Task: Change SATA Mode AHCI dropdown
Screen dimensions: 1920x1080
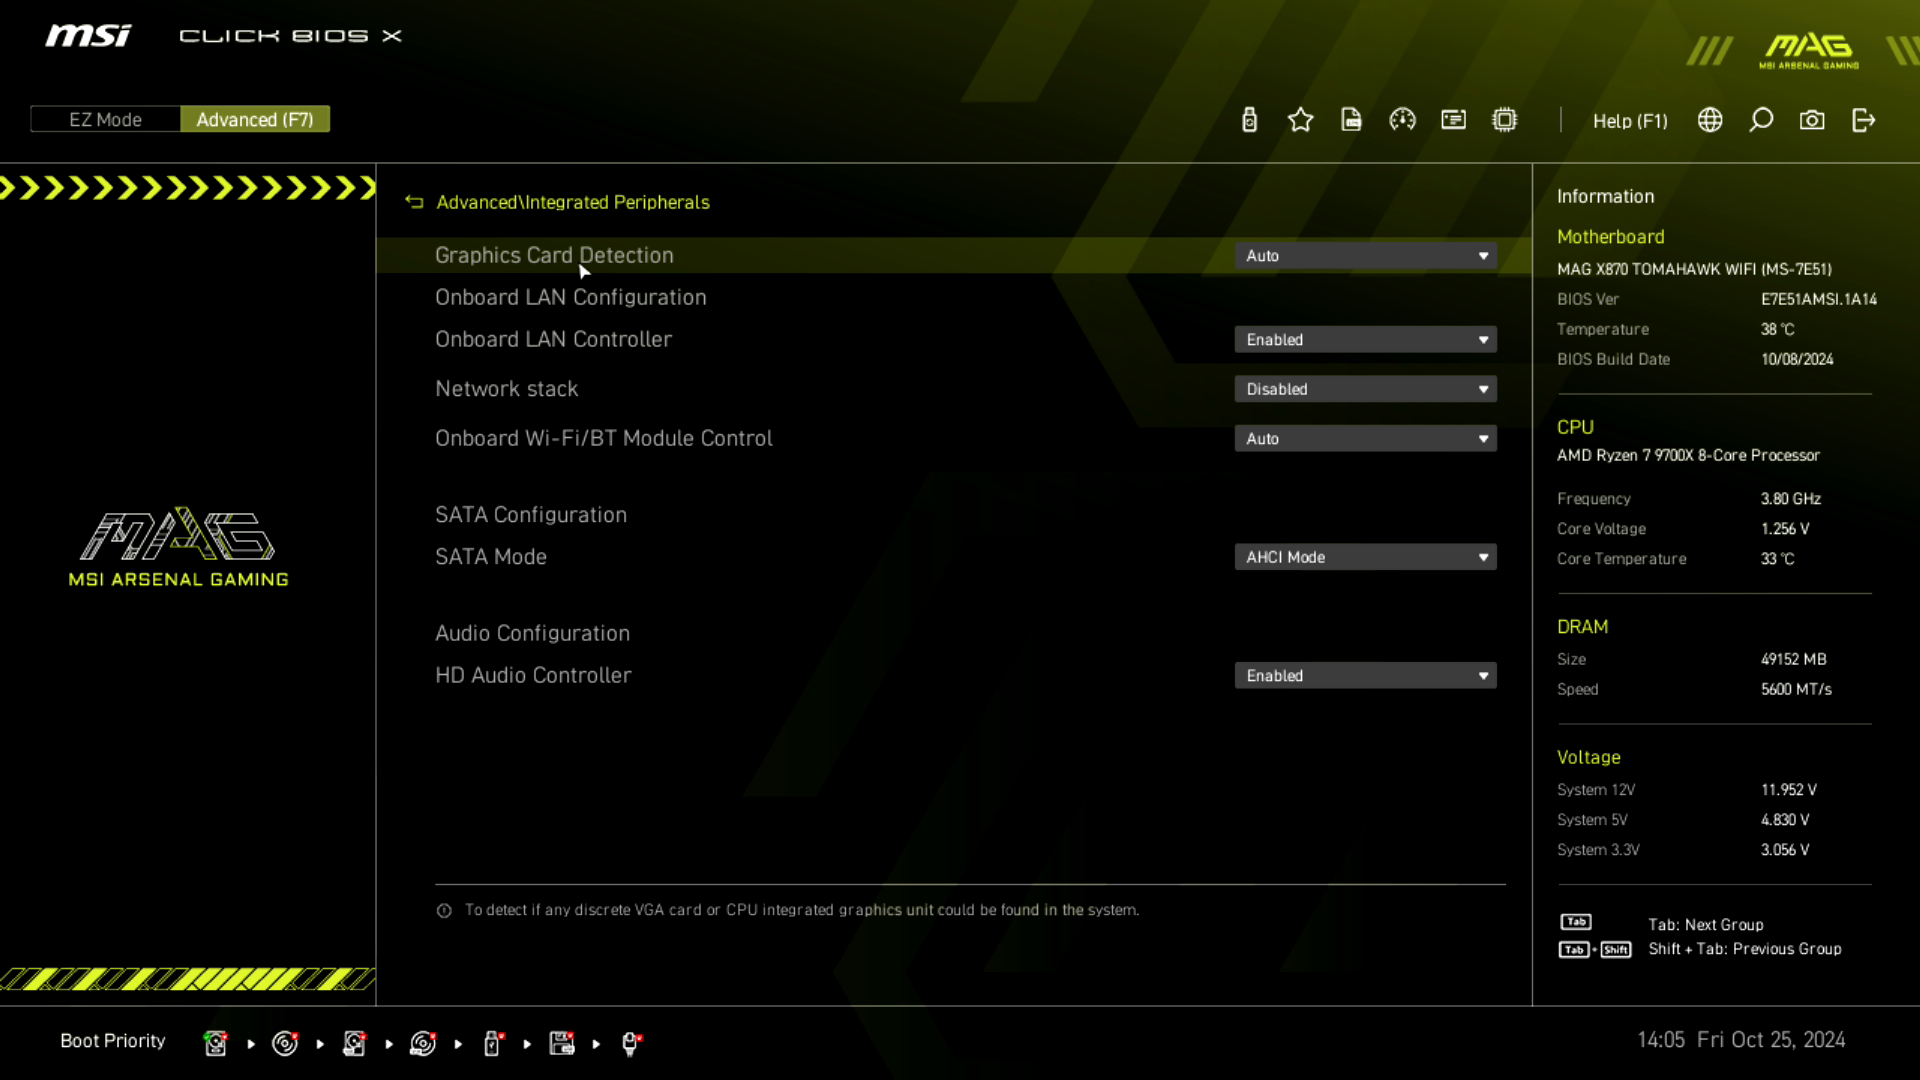Action: [1365, 557]
